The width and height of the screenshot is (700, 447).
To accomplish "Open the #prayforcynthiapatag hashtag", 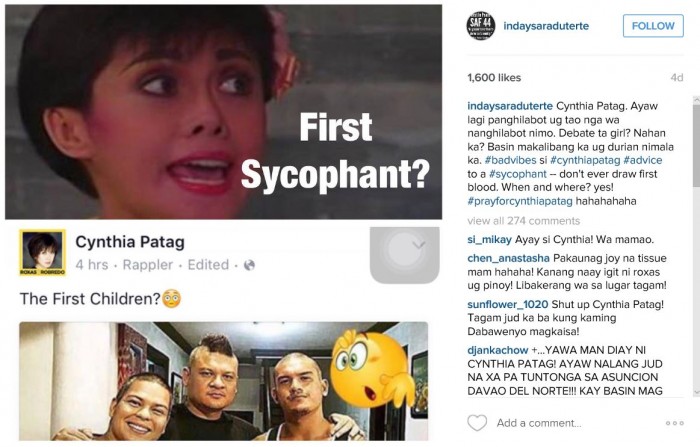I will point(520,201).
